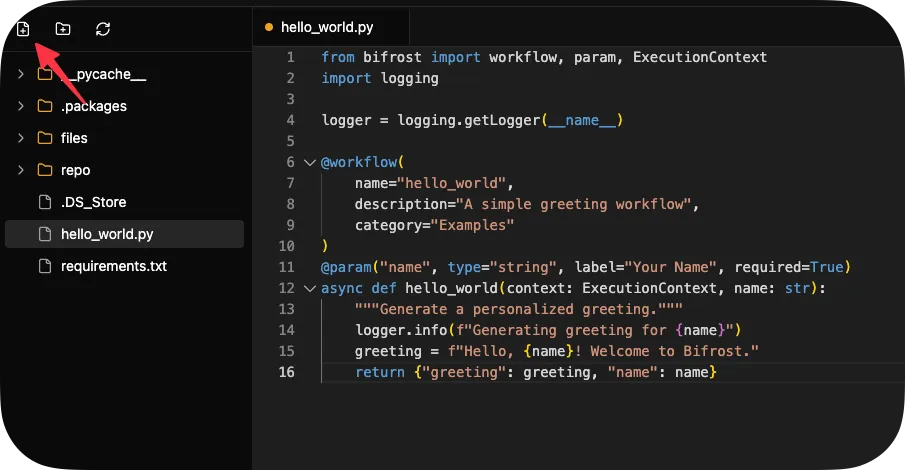The height and width of the screenshot is (470, 905).
Task: Create a new file using the toolbar icon
Action: [x=23, y=29]
